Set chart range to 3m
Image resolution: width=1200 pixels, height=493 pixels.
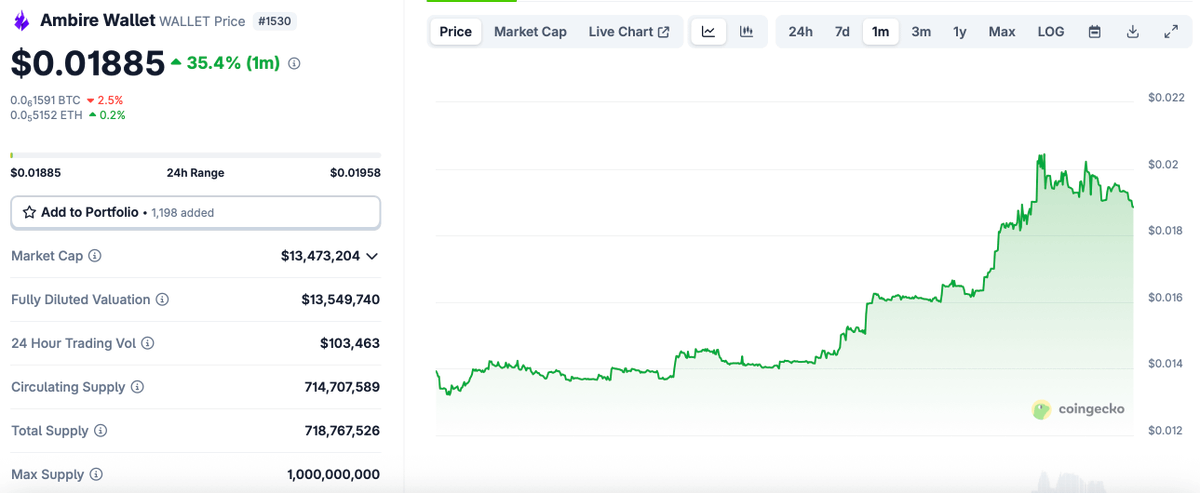[x=921, y=32]
